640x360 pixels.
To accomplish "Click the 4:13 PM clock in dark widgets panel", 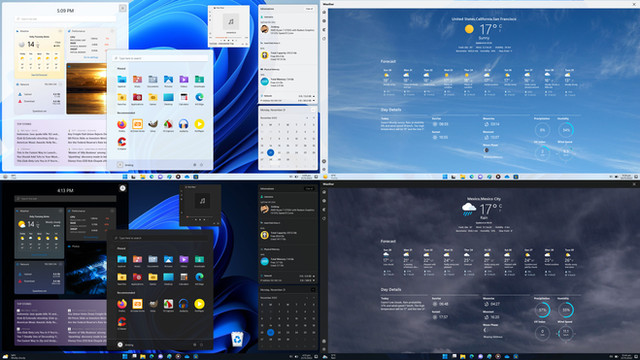I will [x=65, y=191].
